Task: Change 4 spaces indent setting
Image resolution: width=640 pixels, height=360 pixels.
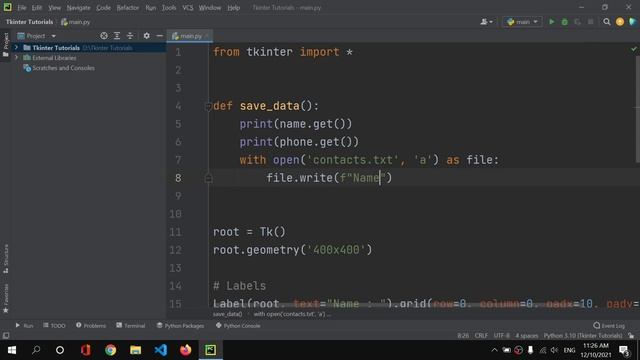Action: coord(527,336)
